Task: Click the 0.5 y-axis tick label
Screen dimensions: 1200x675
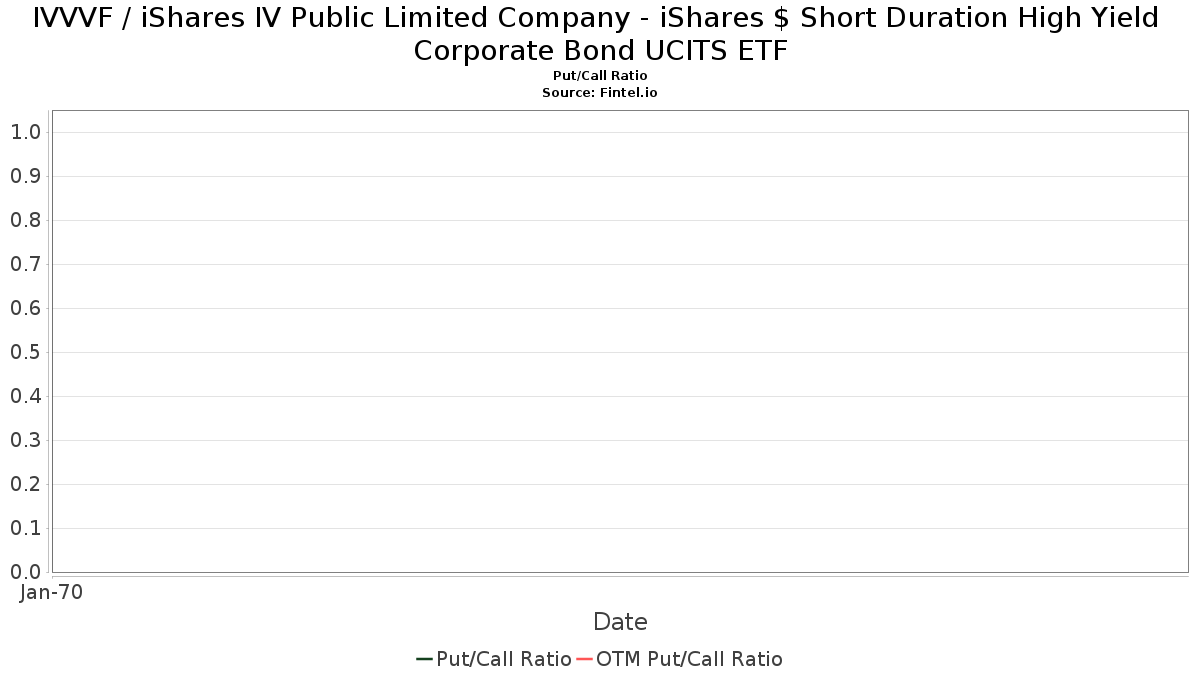Action: click(x=25, y=352)
